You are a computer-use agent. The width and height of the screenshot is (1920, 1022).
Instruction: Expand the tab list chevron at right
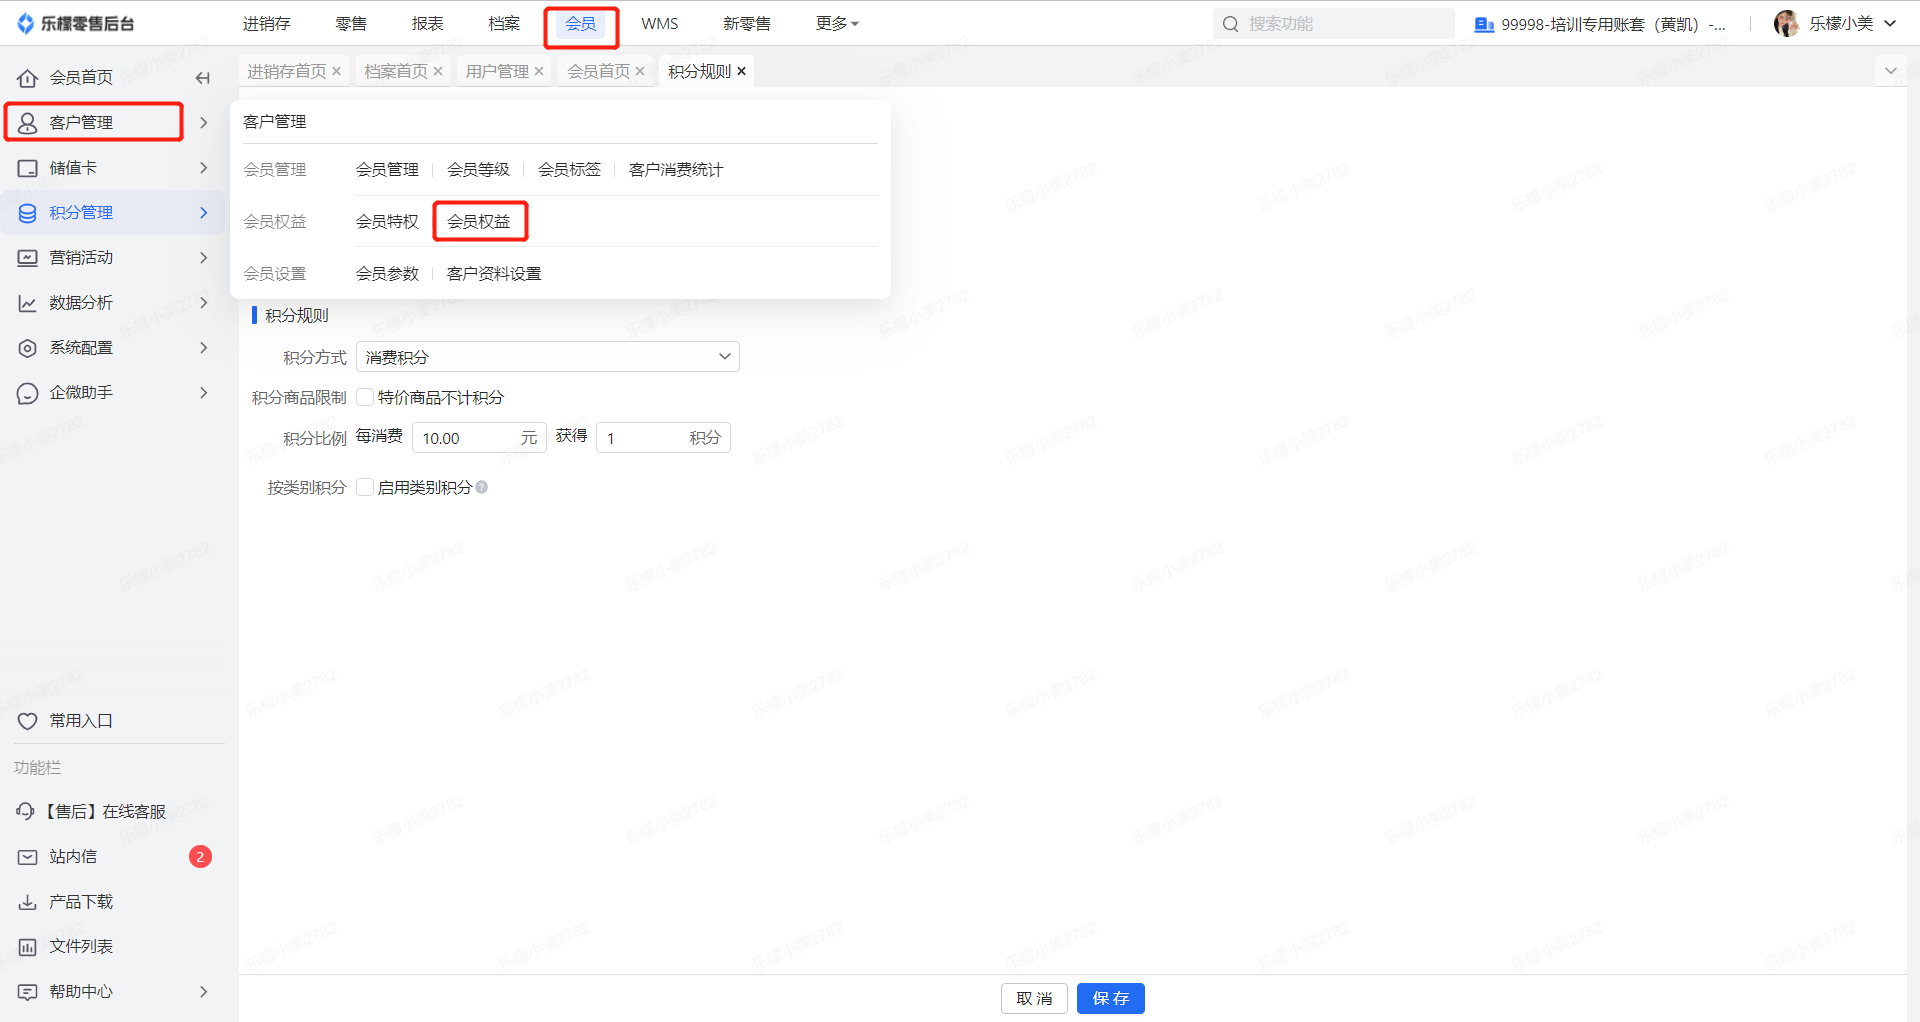[x=1890, y=71]
